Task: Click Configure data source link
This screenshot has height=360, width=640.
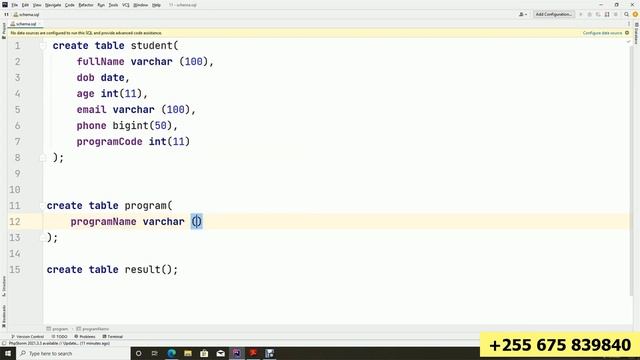Action: 602,33
